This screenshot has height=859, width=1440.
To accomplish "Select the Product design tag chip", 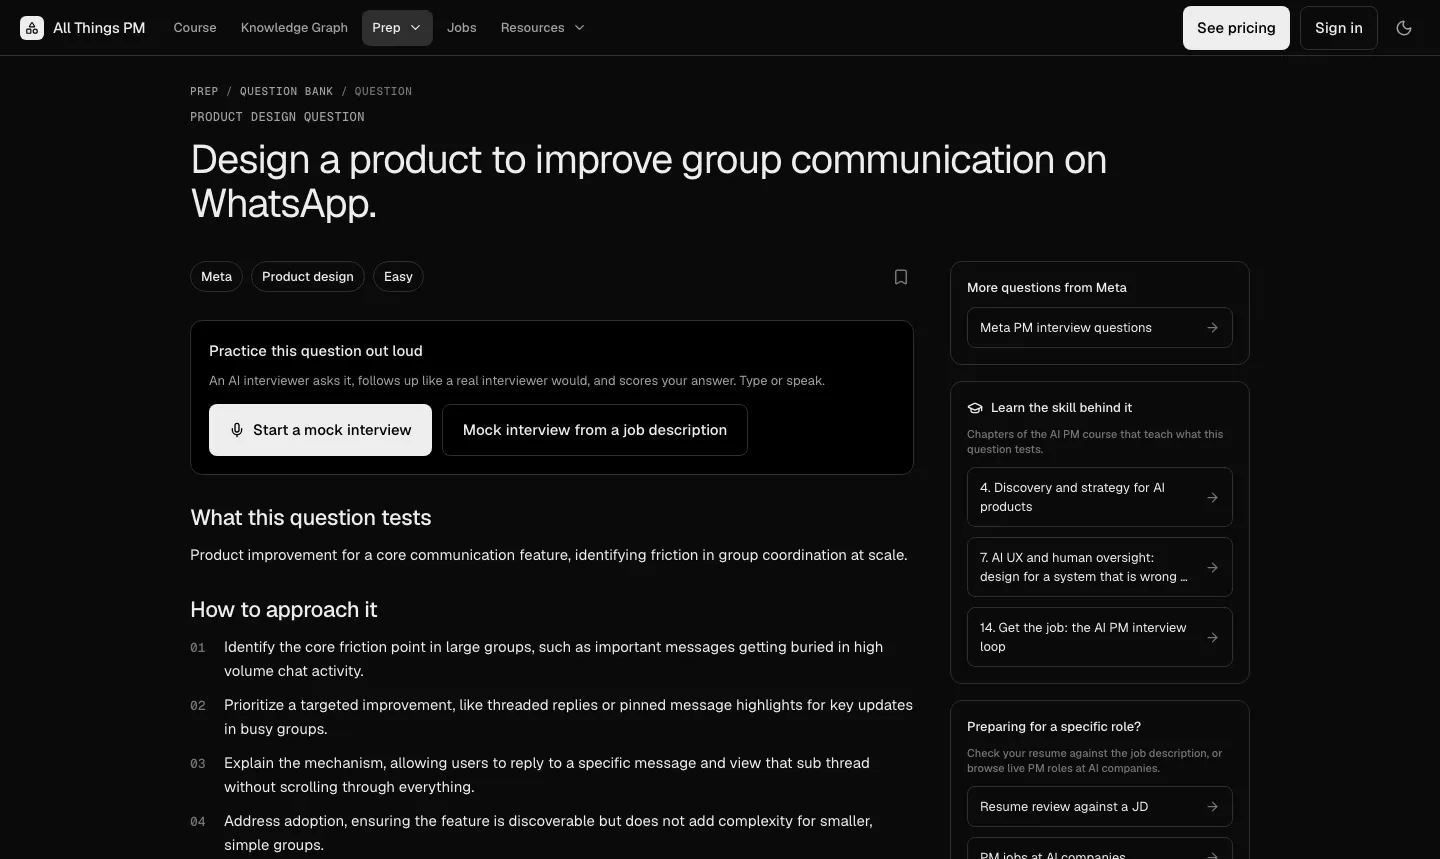I will click(308, 277).
